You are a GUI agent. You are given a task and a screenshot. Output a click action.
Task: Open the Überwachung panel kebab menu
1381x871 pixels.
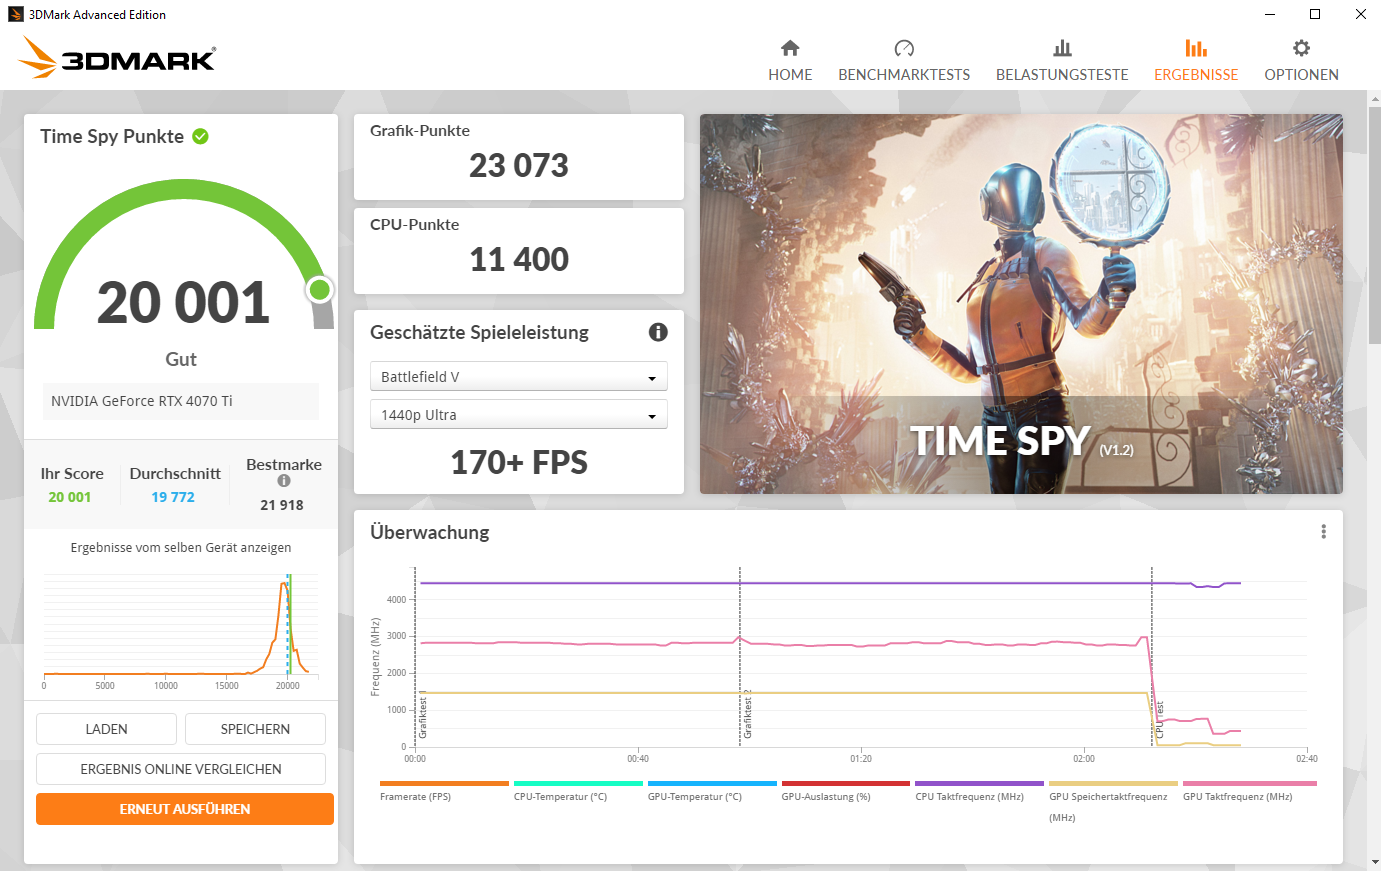click(x=1323, y=532)
